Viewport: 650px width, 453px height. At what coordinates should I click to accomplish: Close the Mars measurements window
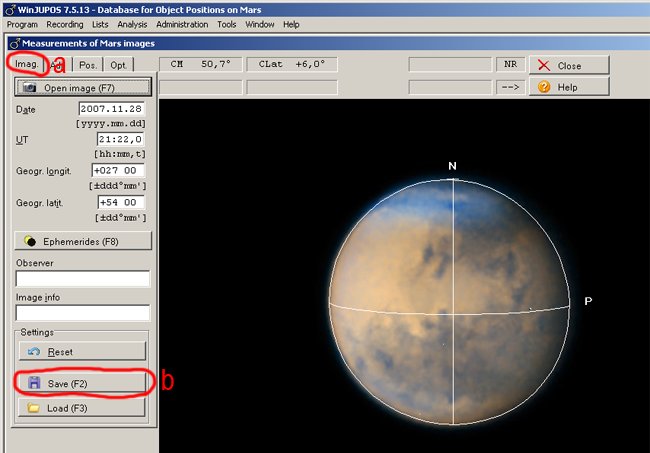568,65
